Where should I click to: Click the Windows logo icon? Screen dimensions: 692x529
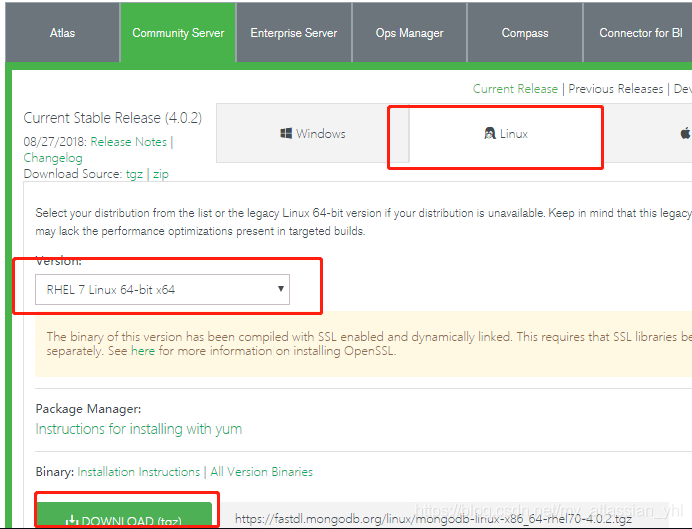pos(286,133)
